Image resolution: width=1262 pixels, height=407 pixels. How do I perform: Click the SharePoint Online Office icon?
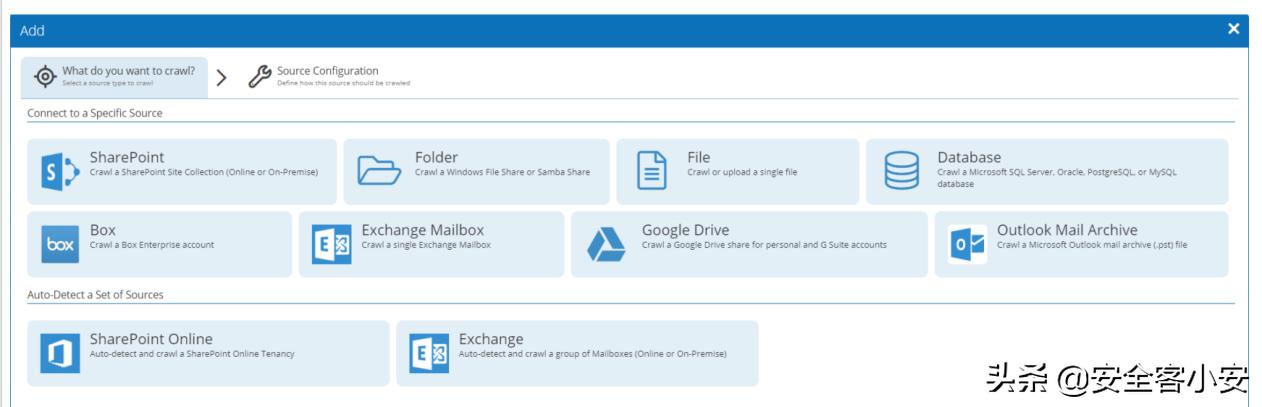point(59,354)
